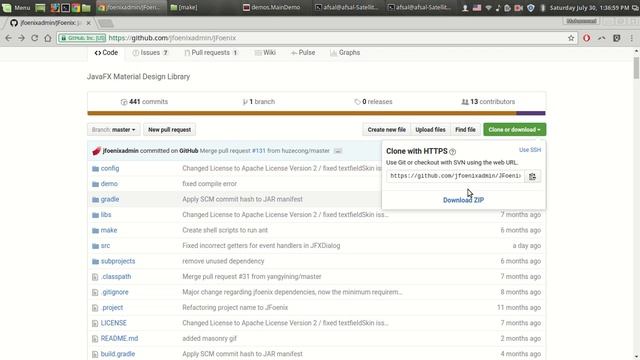Viewport: 640px width, 360px height.
Task: Click the keyboard layout flag icon
Action: pyautogui.click(x=477, y=8)
